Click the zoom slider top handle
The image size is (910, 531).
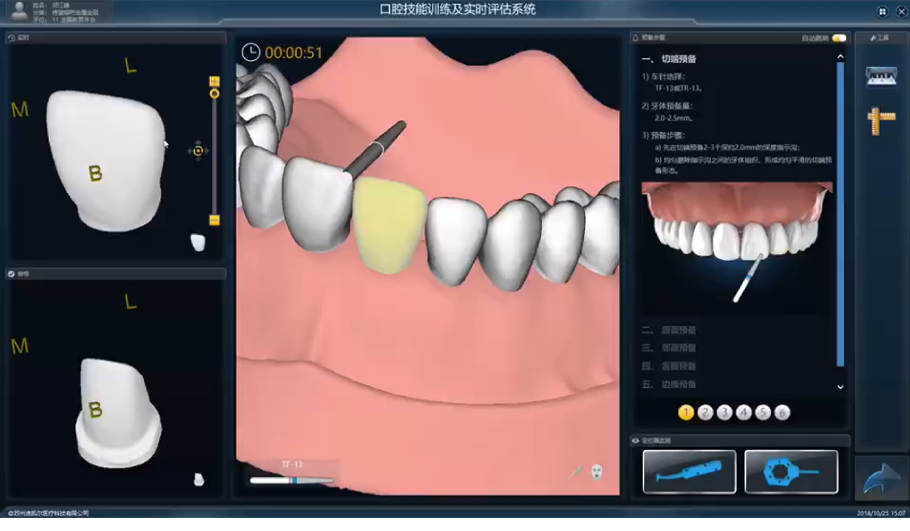[x=214, y=81]
